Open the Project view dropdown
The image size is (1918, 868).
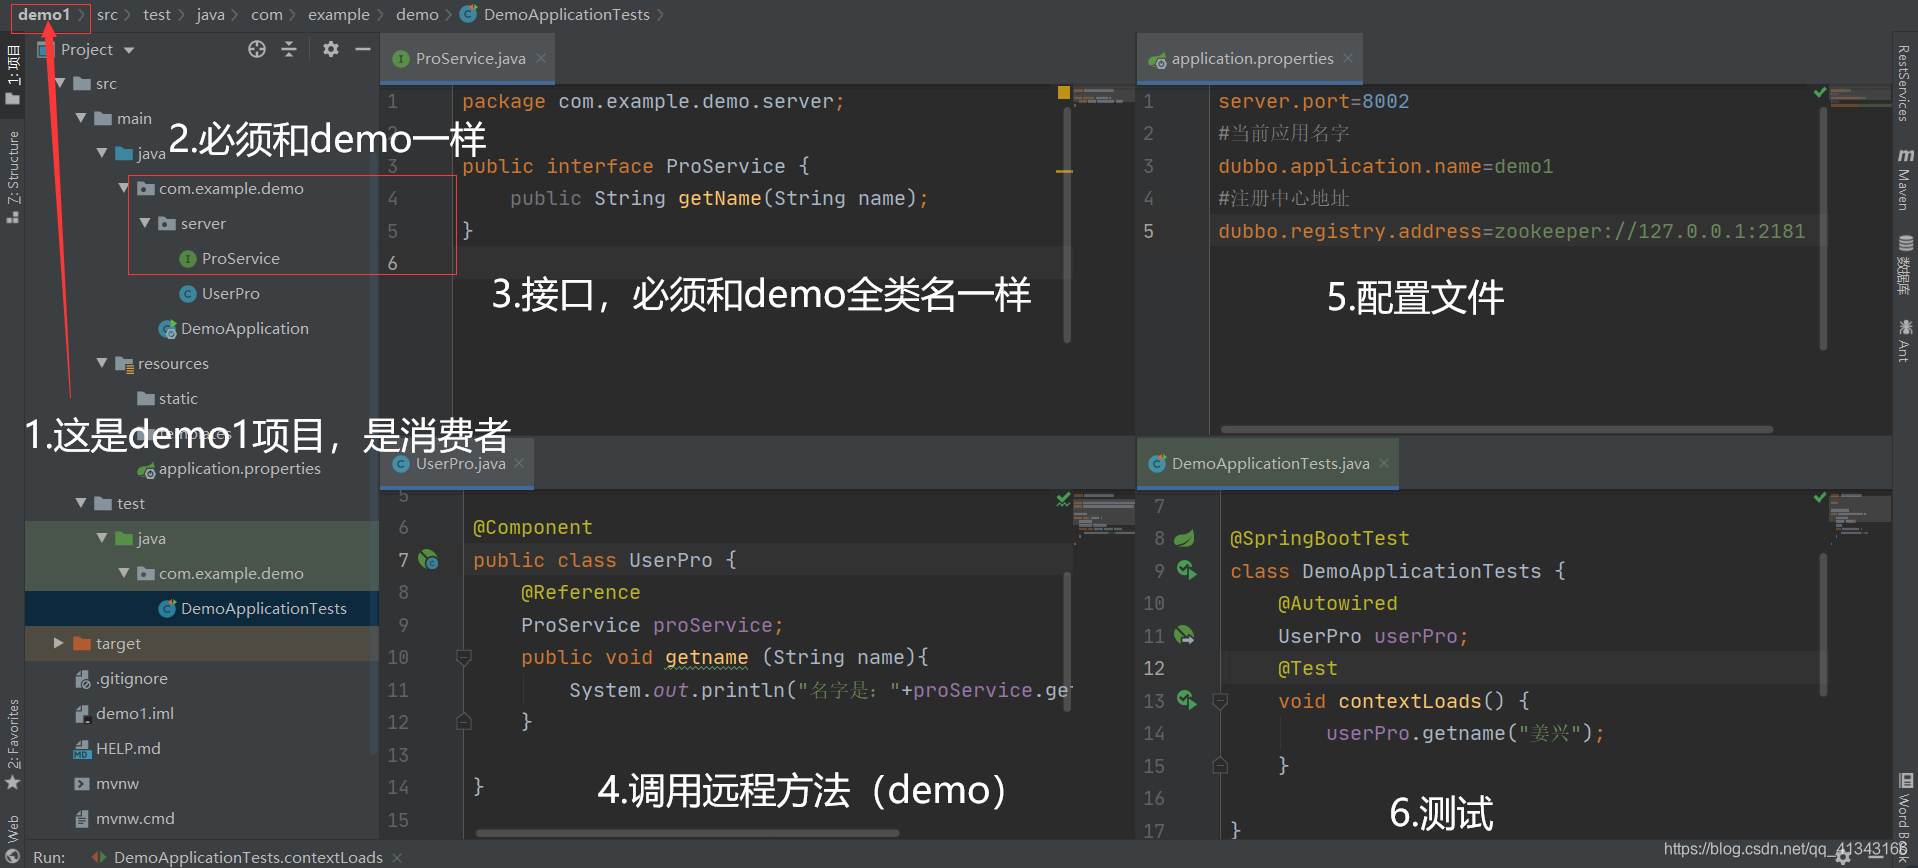coord(129,50)
